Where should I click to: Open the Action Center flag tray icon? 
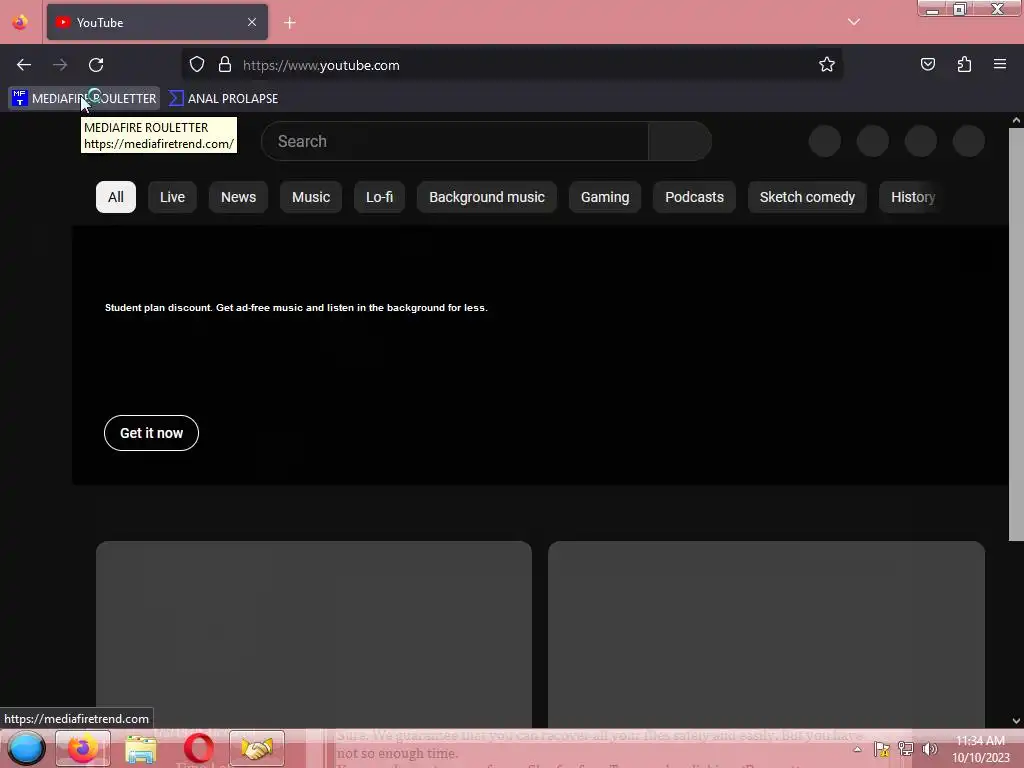coord(882,749)
